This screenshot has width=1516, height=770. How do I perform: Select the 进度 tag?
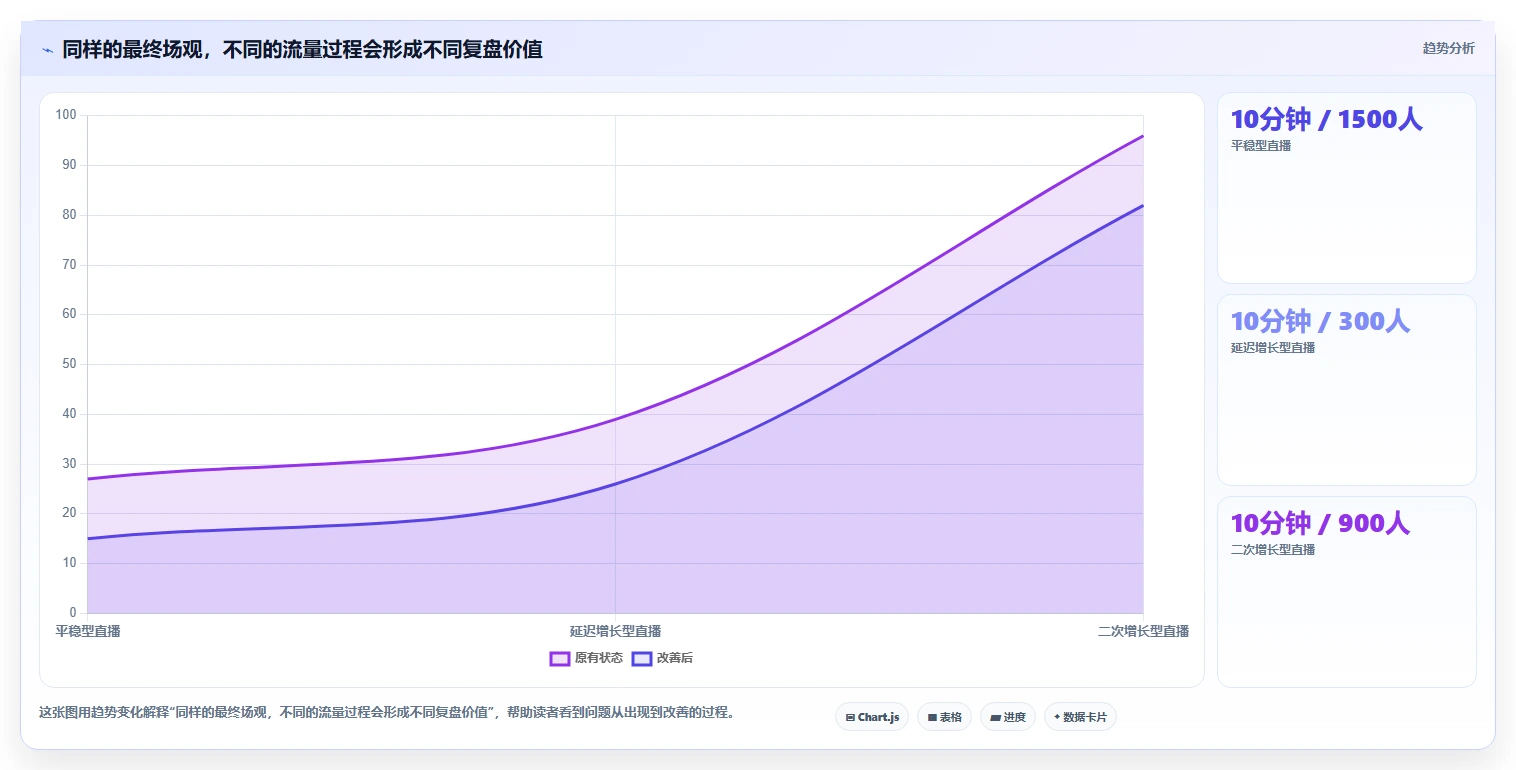click(x=1008, y=717)
